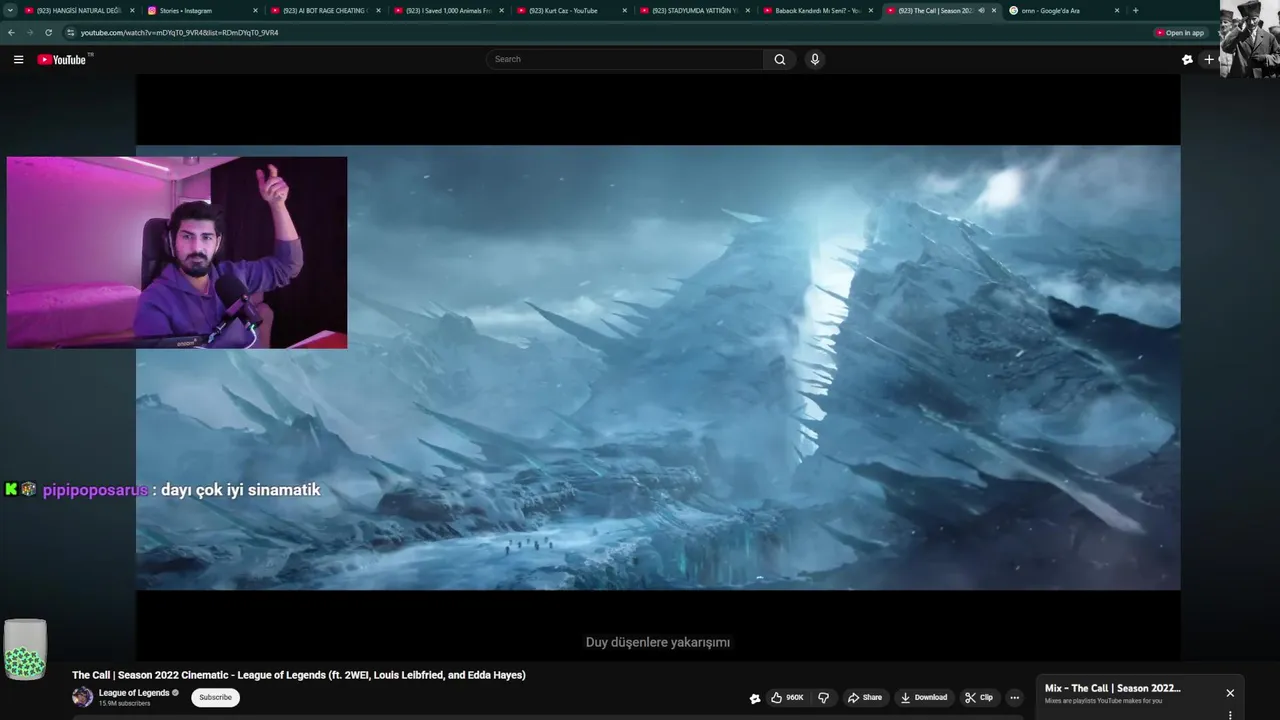Create a Clip of the video
The height and width of the screenshot is (720, 1280).
tap(979, 698)
